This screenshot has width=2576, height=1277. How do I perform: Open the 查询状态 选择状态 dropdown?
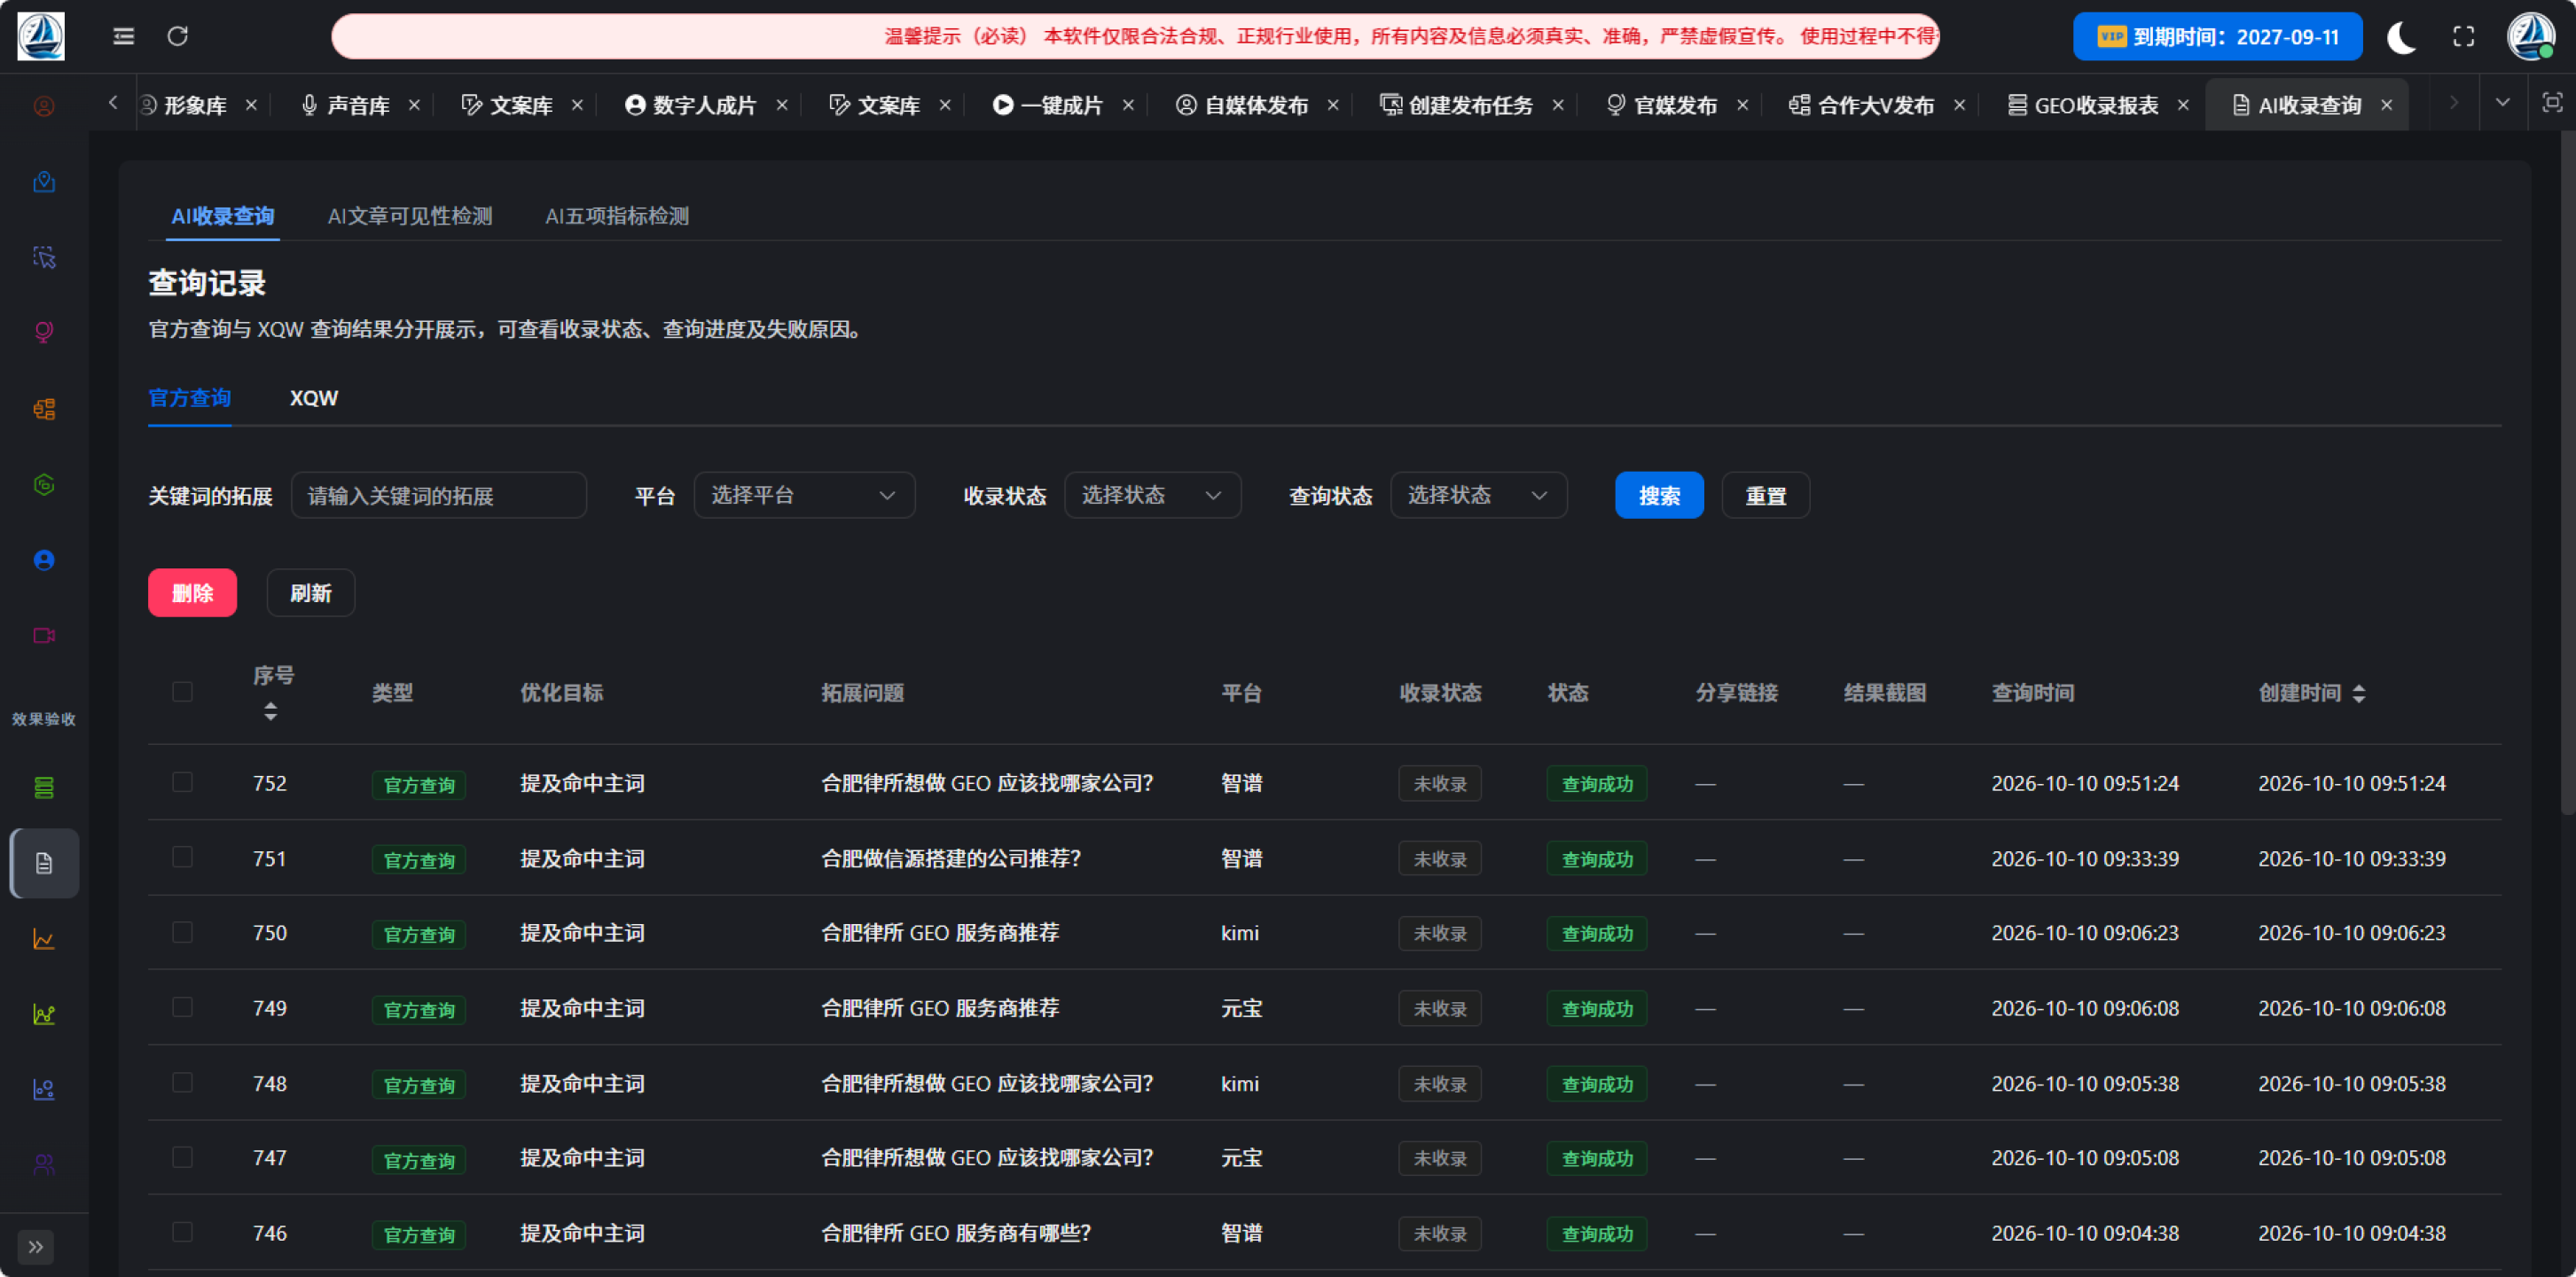[x=1478, y=496]
